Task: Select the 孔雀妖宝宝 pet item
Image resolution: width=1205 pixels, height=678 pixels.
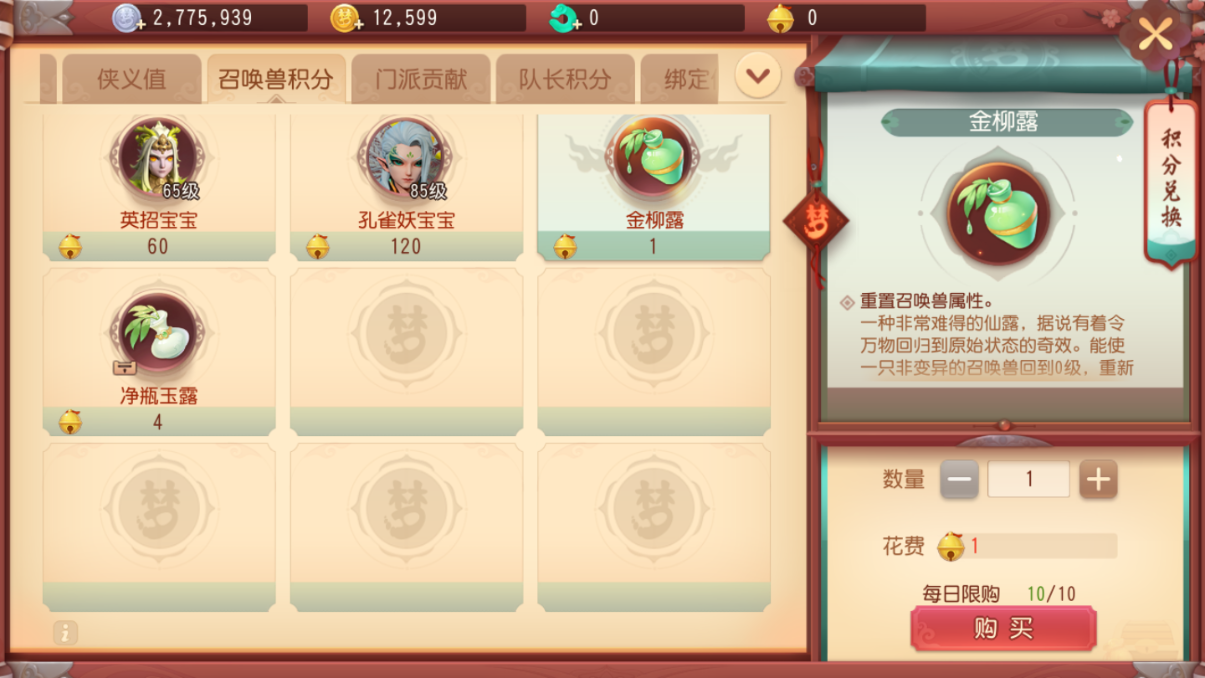Action: point(406,186)
